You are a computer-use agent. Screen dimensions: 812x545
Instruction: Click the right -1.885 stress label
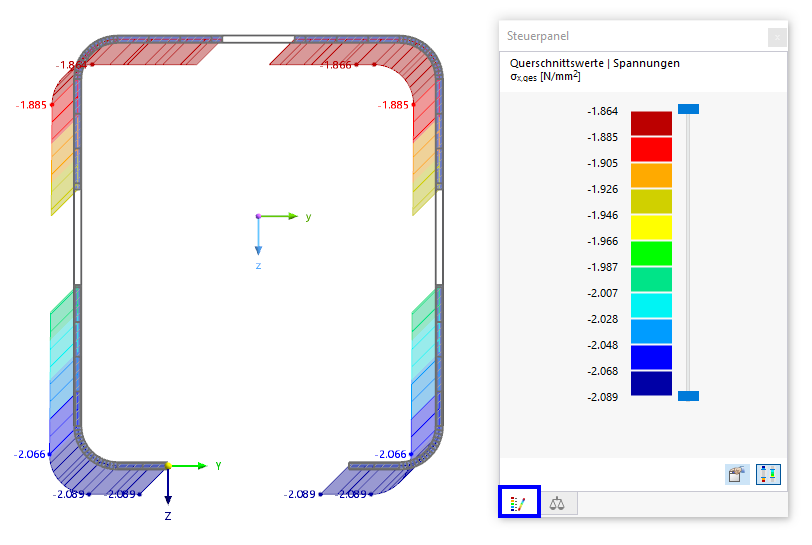click(393, 105)
